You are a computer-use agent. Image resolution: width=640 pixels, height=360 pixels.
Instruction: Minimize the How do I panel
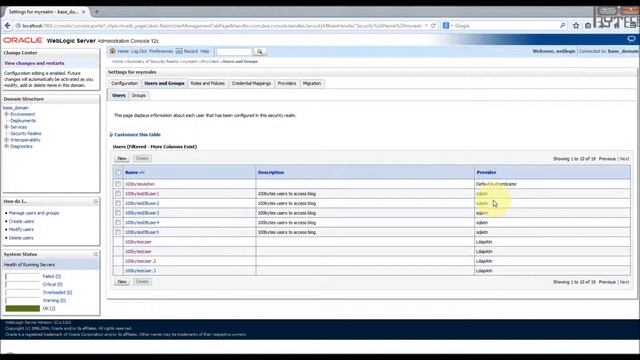click(96, 201)
